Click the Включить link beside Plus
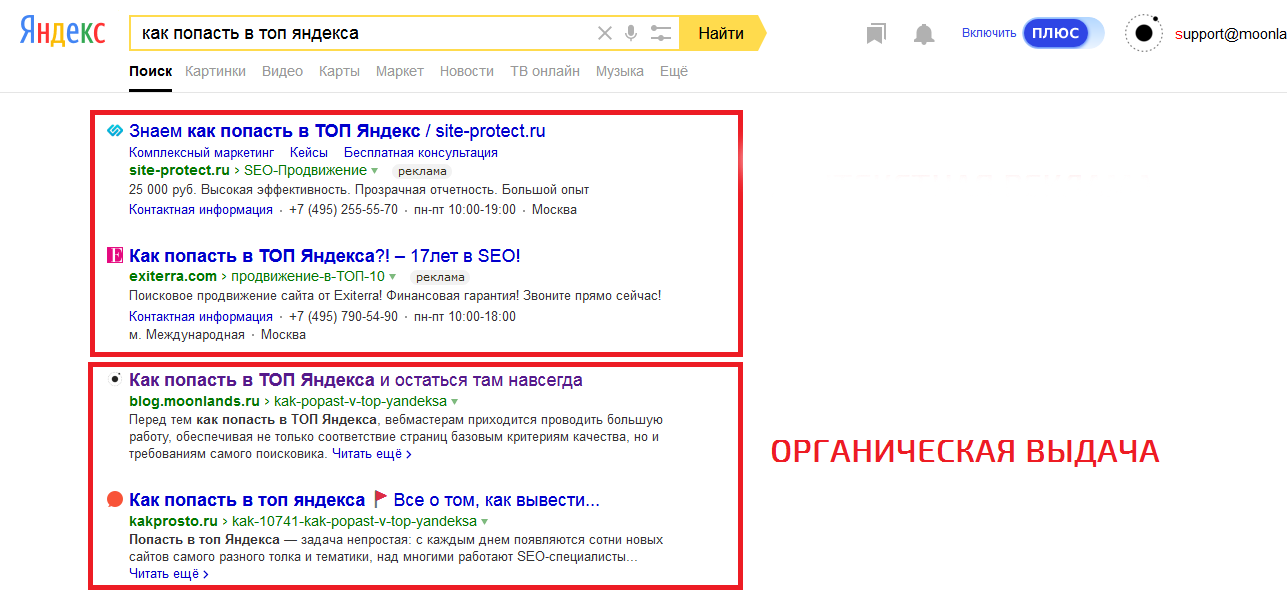The image size is (1287, 593). click(x=989, y=33)
